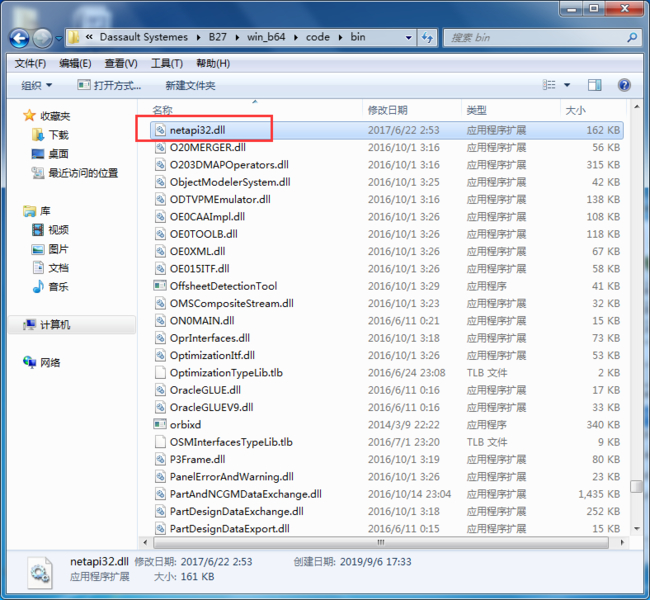The image size is (650, 600).
Task: Open 下载 folder in favorites
Action: tap(51, 135)
